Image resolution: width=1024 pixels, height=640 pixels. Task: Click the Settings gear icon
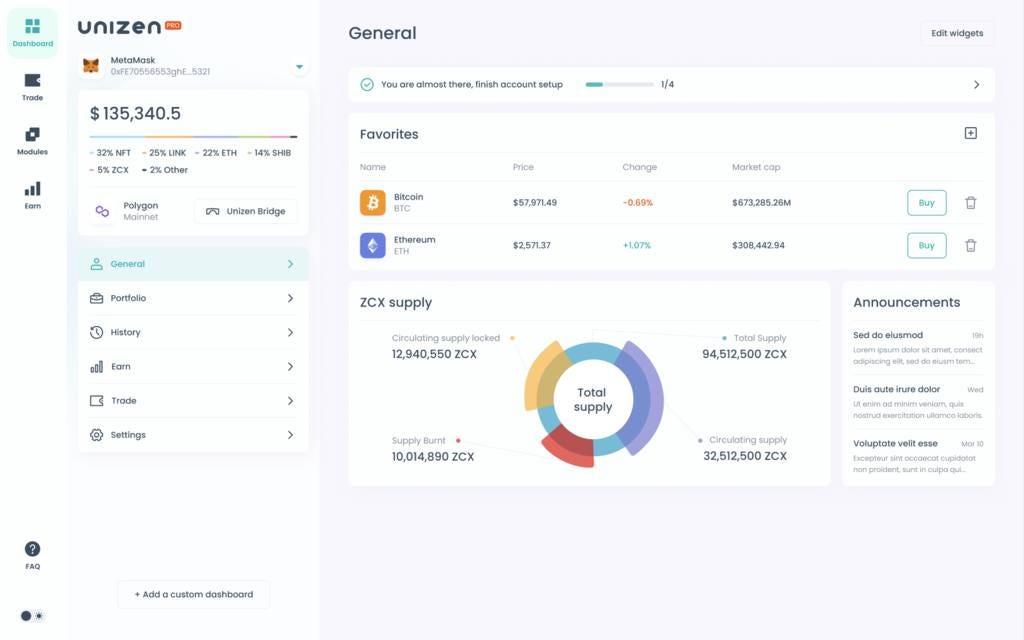[x=97, y=435]
